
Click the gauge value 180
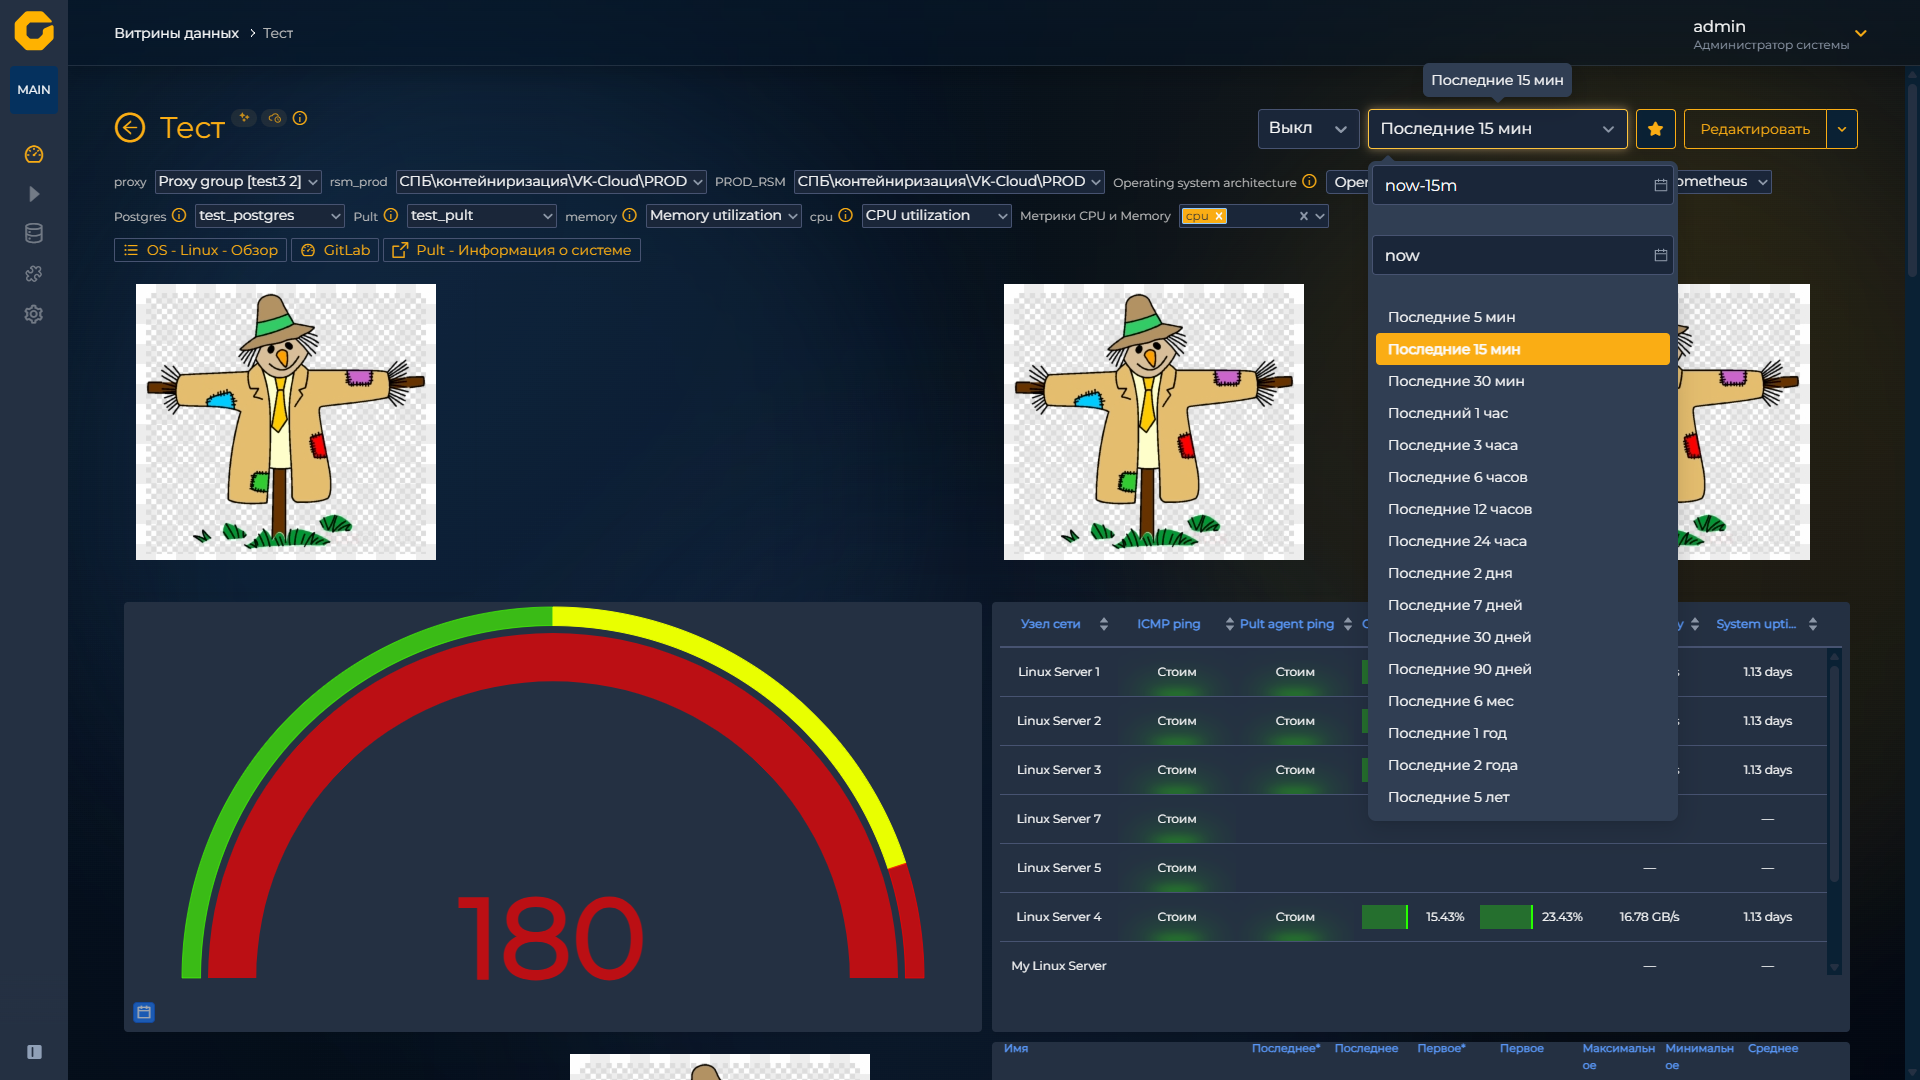pos(550,938)
